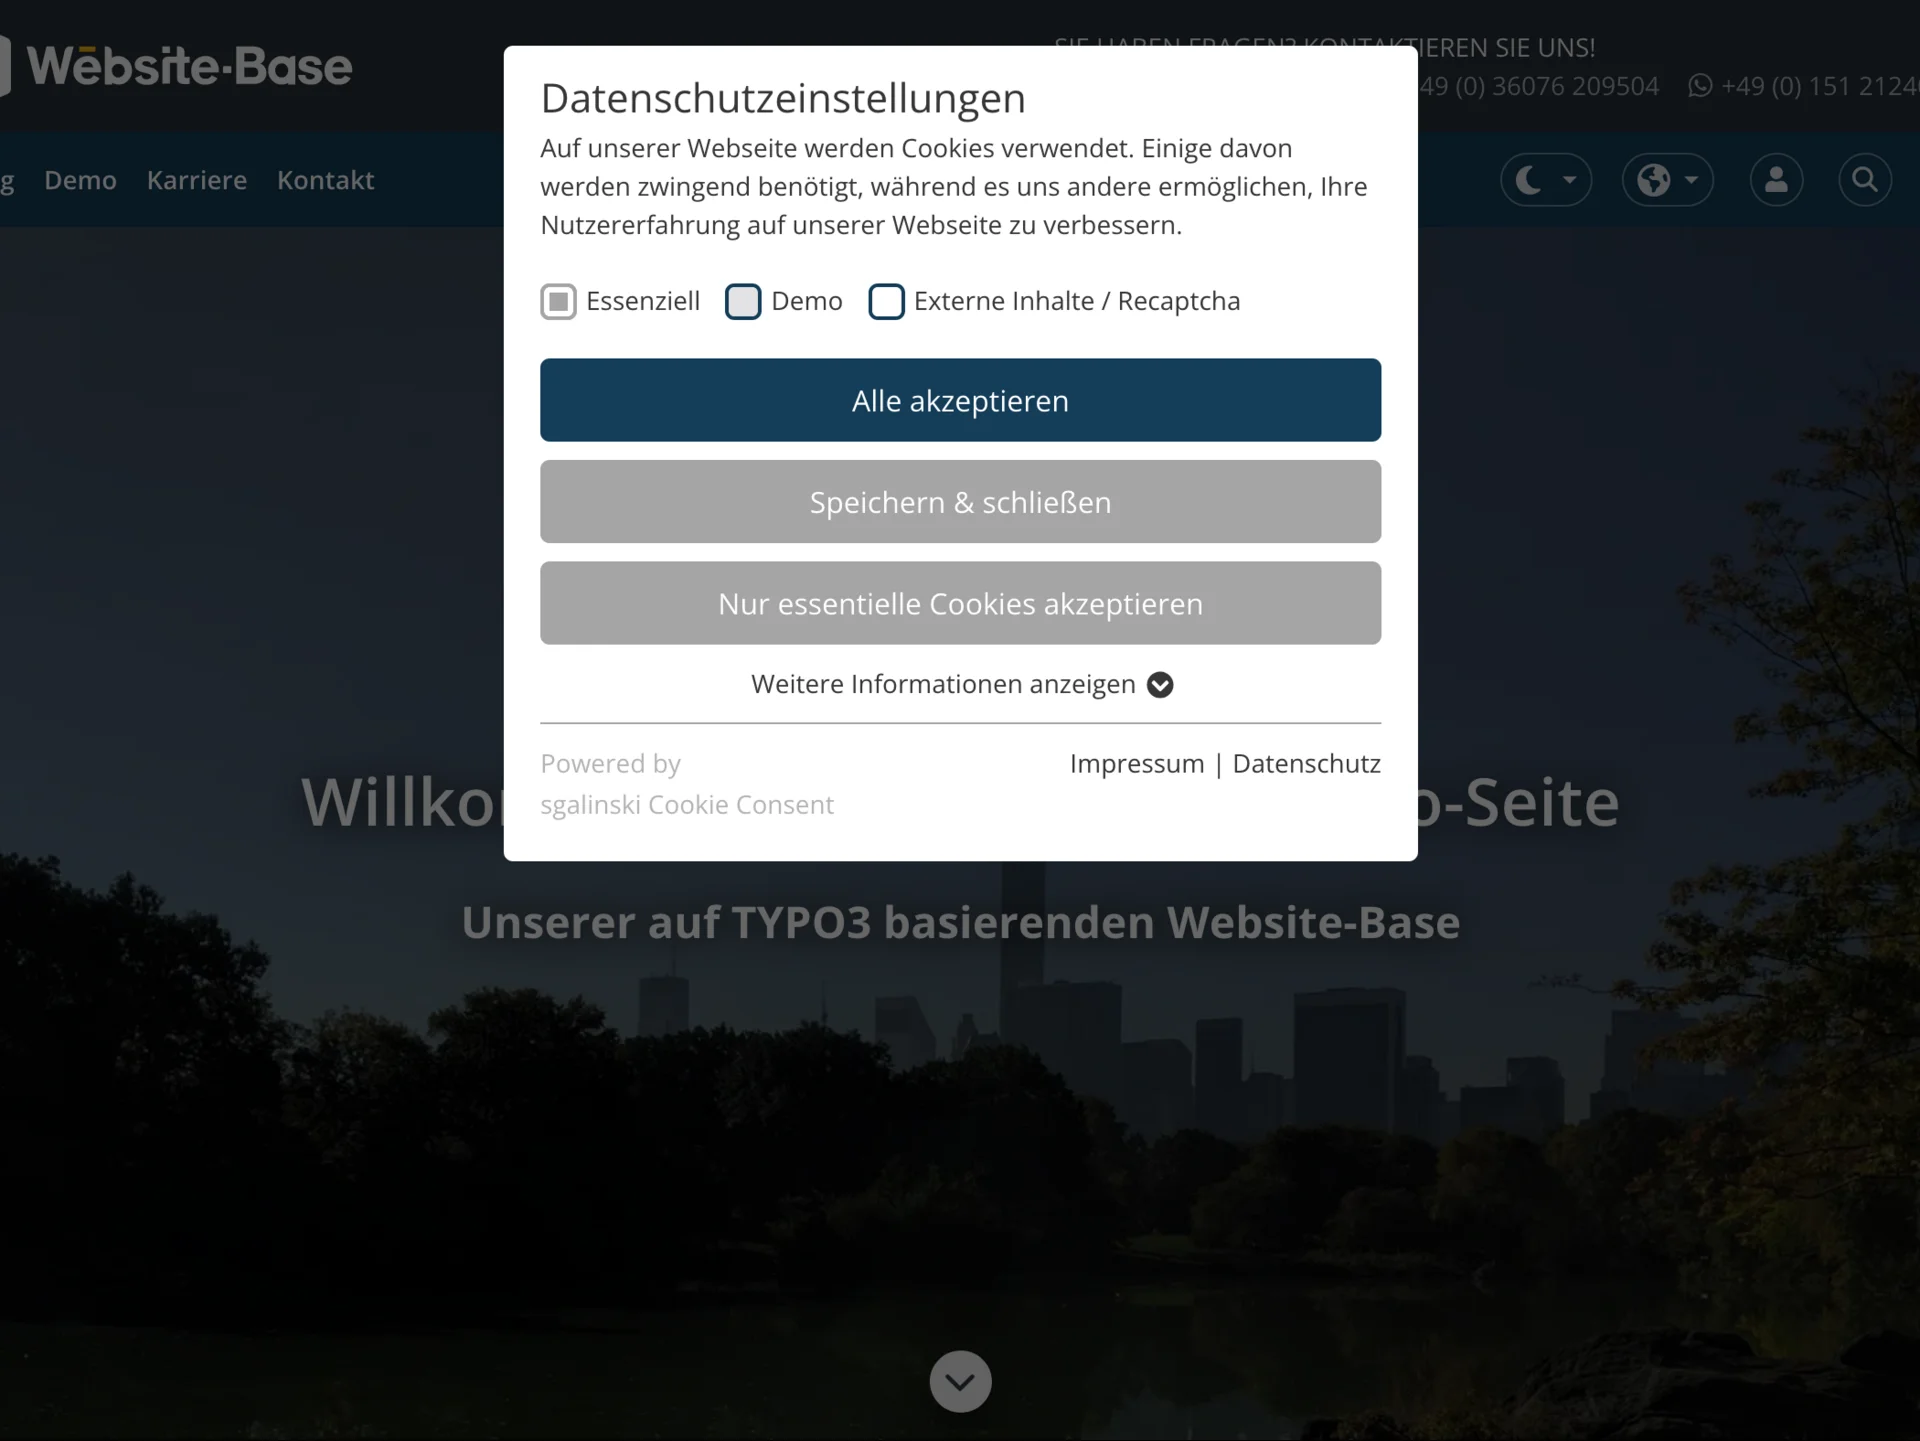Click the Alle akzeptieren button
Screen dimensions: 1920x1441
point(960,400)
